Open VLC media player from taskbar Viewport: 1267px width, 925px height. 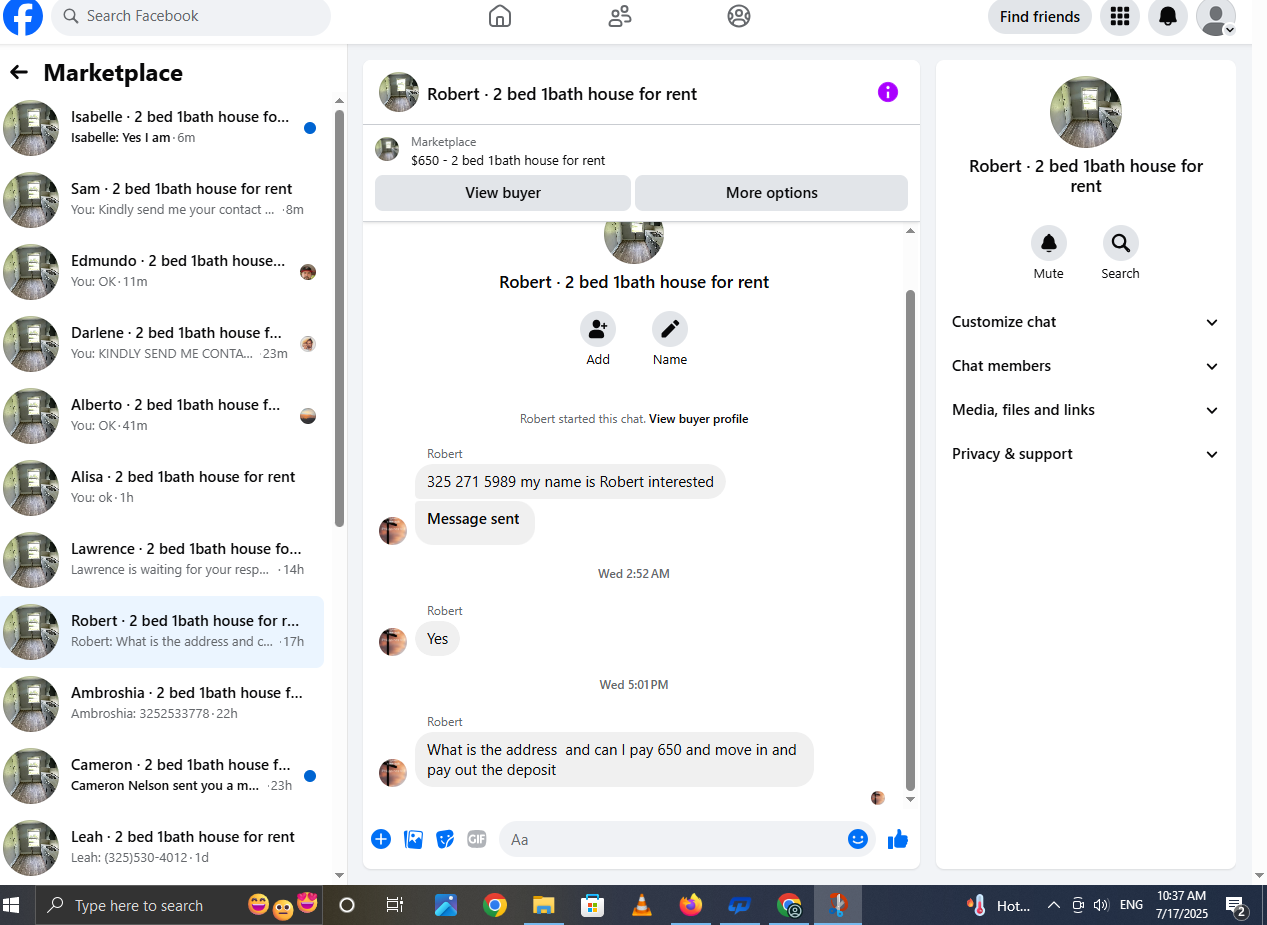[x=641, y=905]
